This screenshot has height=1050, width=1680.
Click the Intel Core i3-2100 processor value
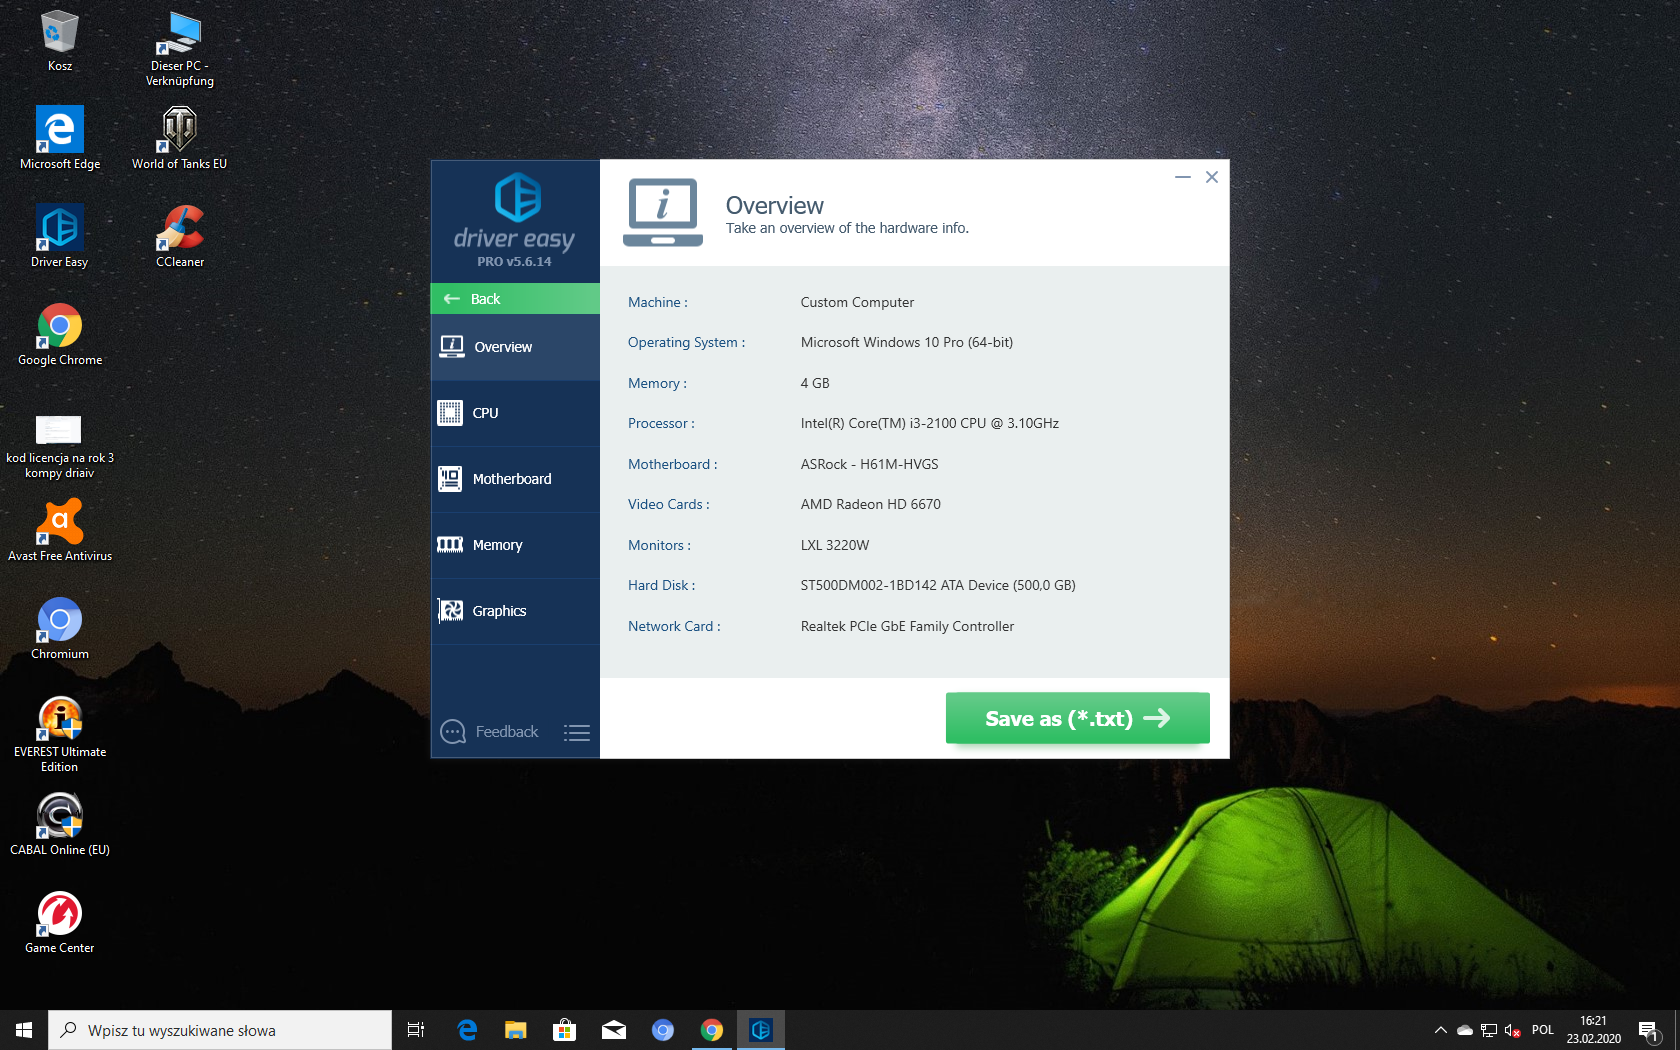click(x=930, y=423)
